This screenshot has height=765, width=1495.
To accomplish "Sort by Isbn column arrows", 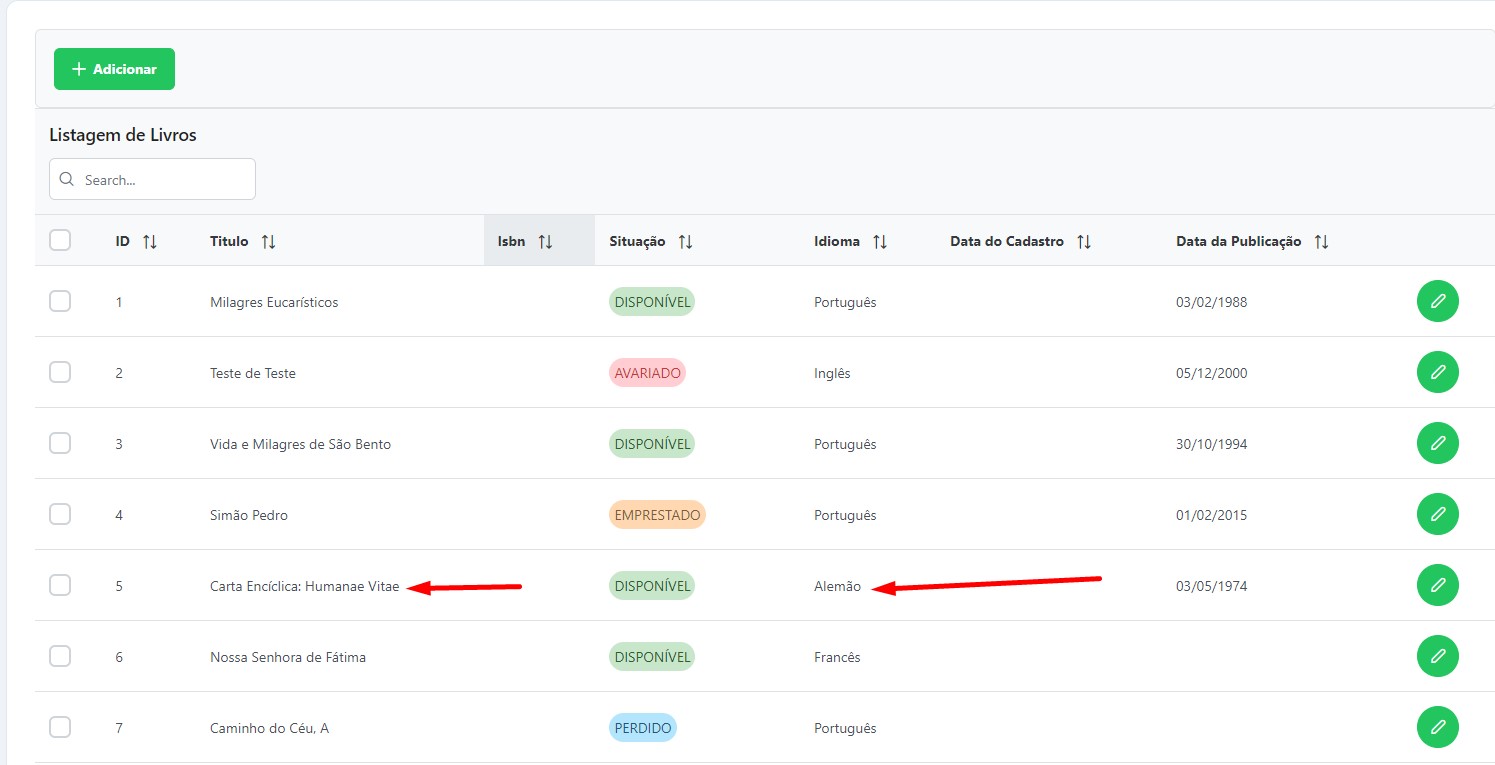I will [x=545, y=242].
